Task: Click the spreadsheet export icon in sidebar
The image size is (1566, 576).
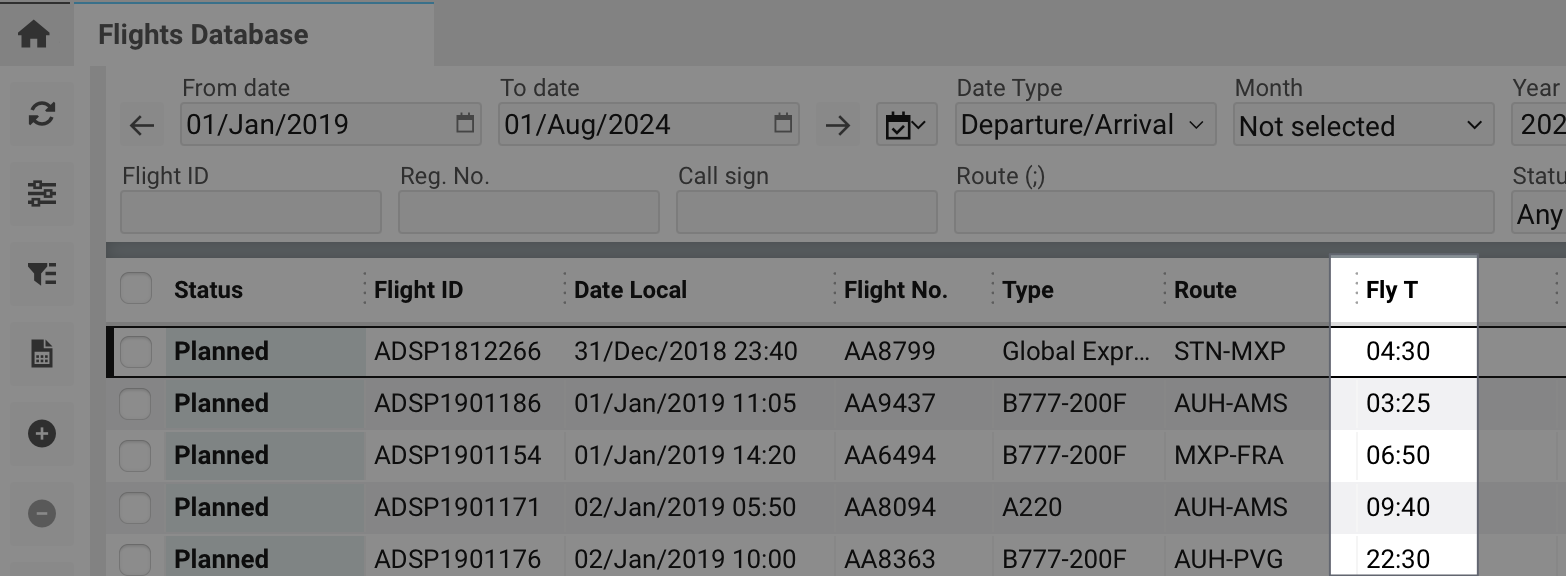Action: 41,353
